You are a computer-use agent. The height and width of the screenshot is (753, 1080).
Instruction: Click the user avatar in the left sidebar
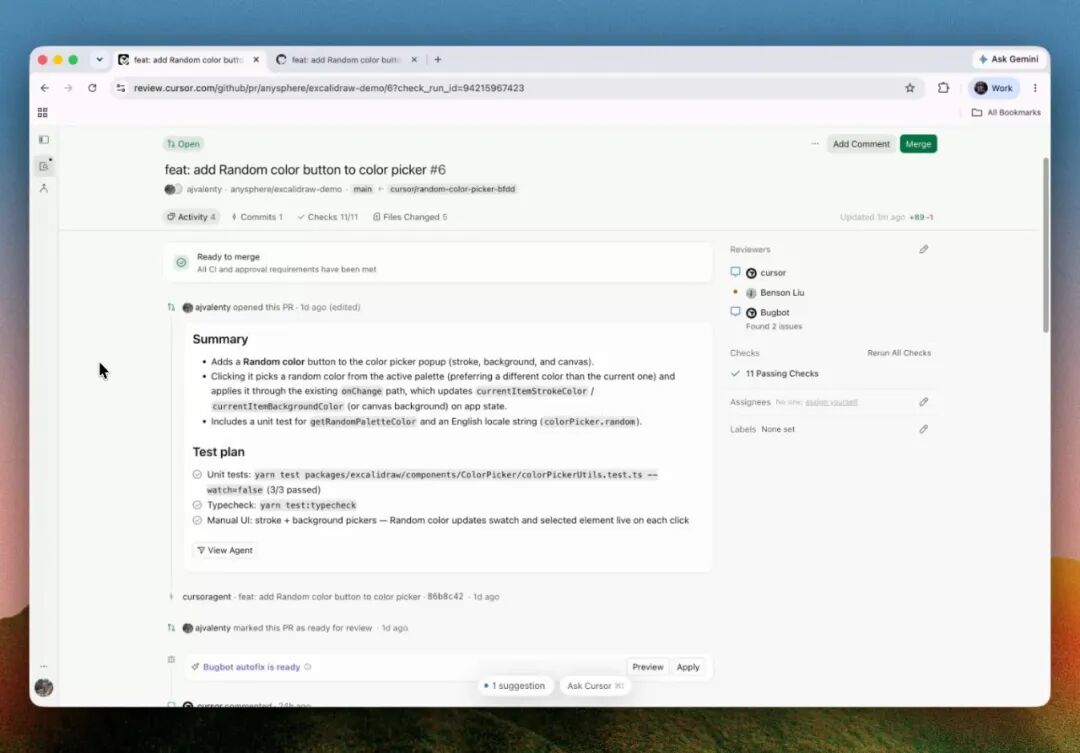point(44,688)
